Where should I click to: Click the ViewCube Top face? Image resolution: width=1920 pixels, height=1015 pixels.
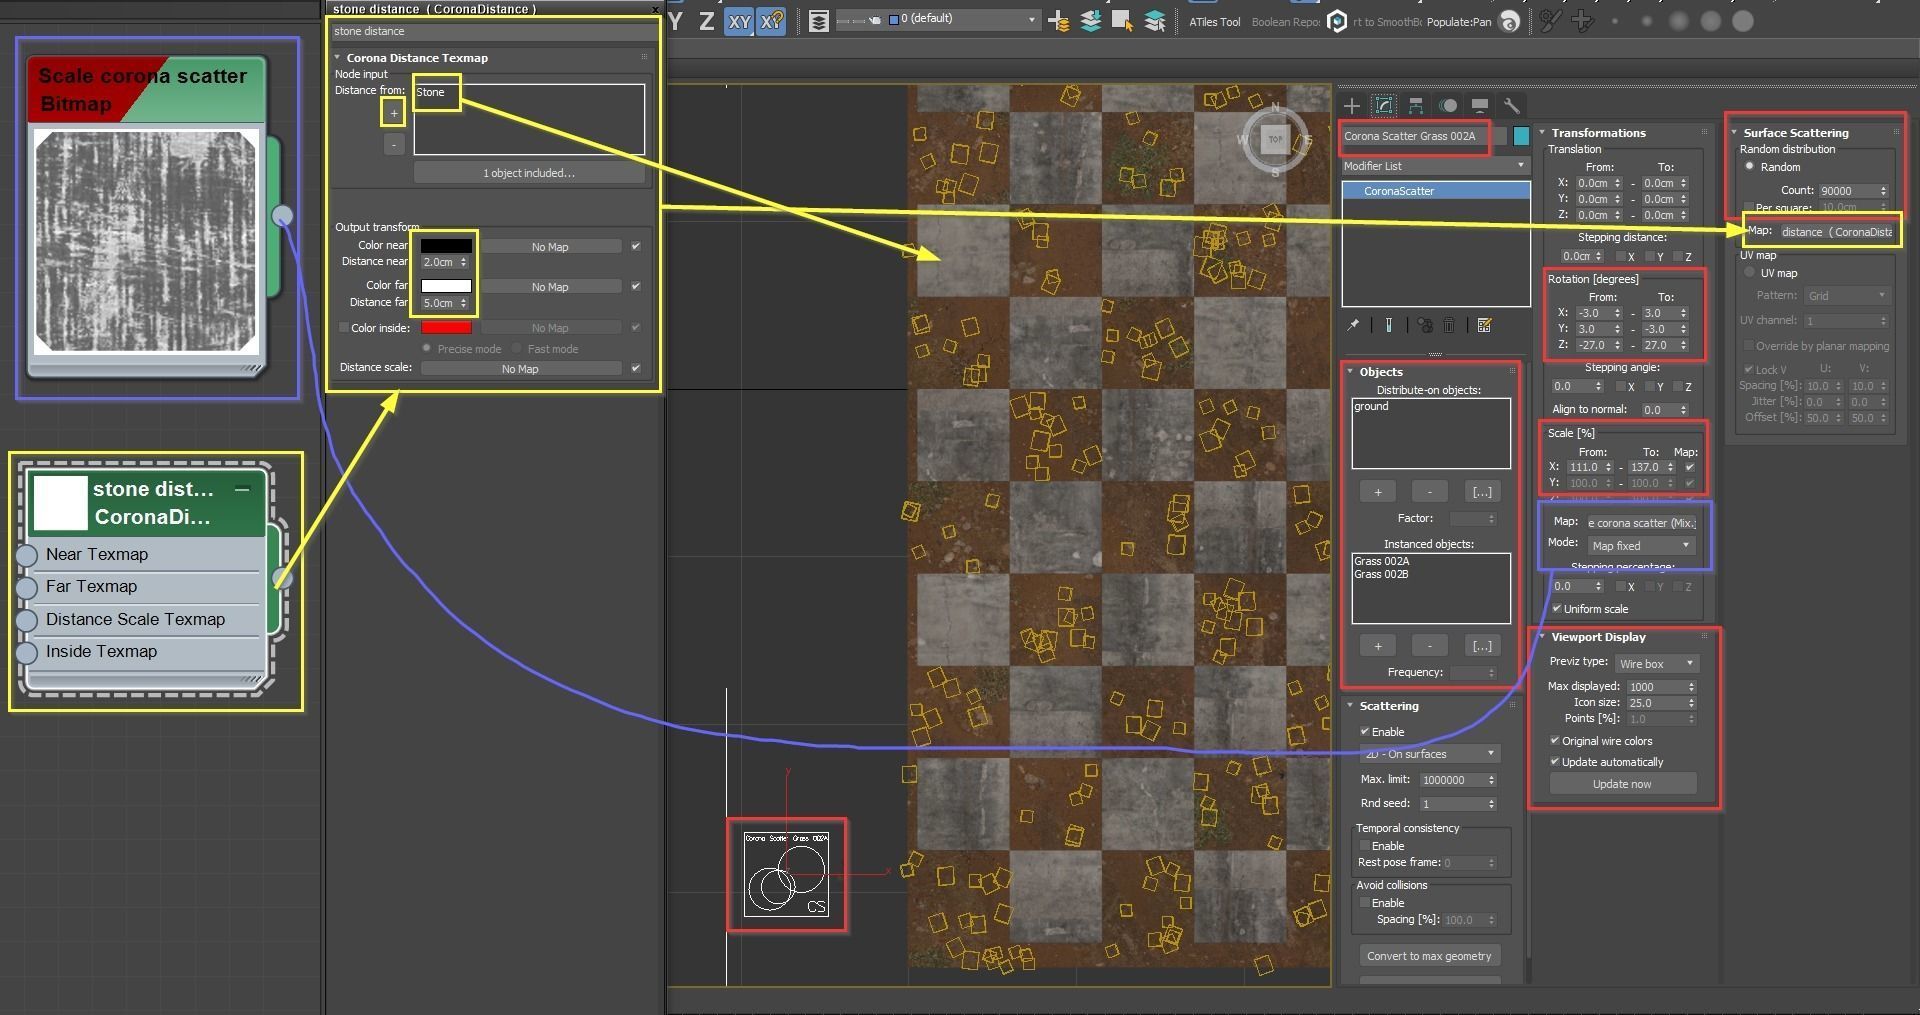click(x=1275, y=139)
